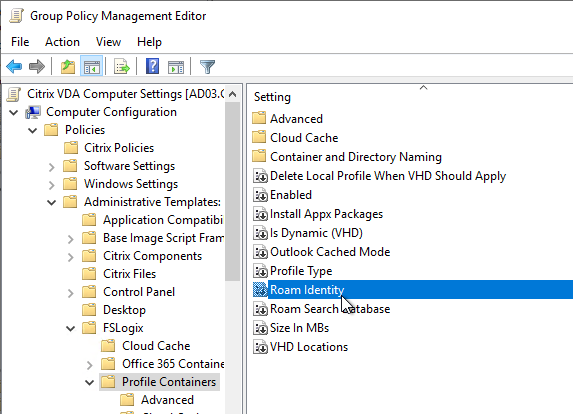Screen dimensions: 573x414
Task: Select 'VHD Locations' setting text
Action: (x=309, y=347)
